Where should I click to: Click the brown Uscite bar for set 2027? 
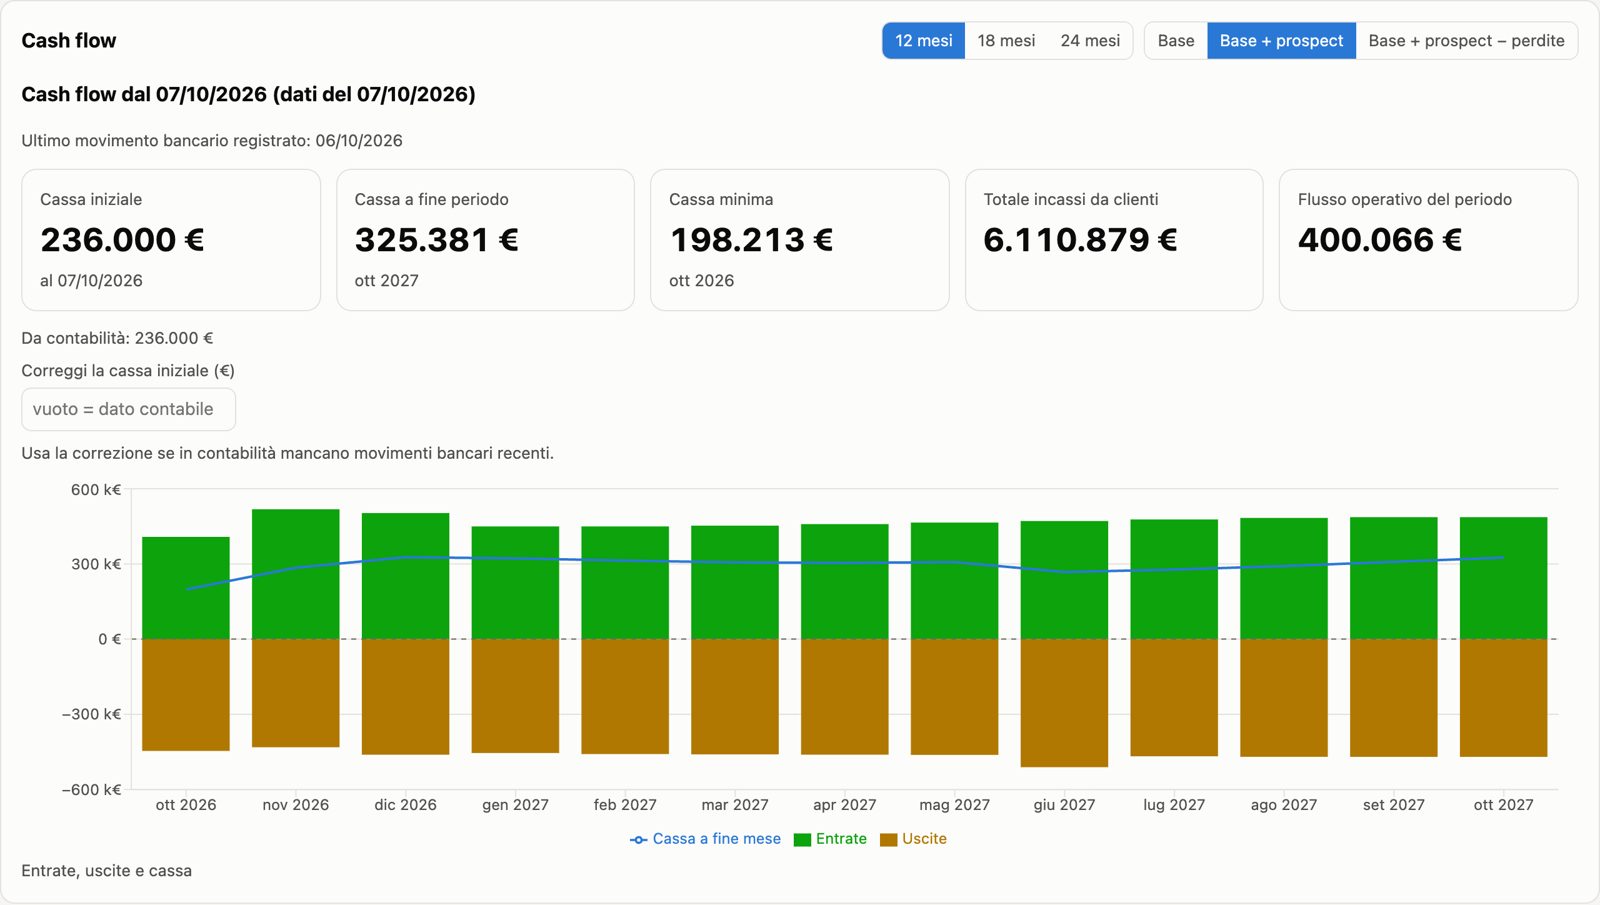(1394, 698)
